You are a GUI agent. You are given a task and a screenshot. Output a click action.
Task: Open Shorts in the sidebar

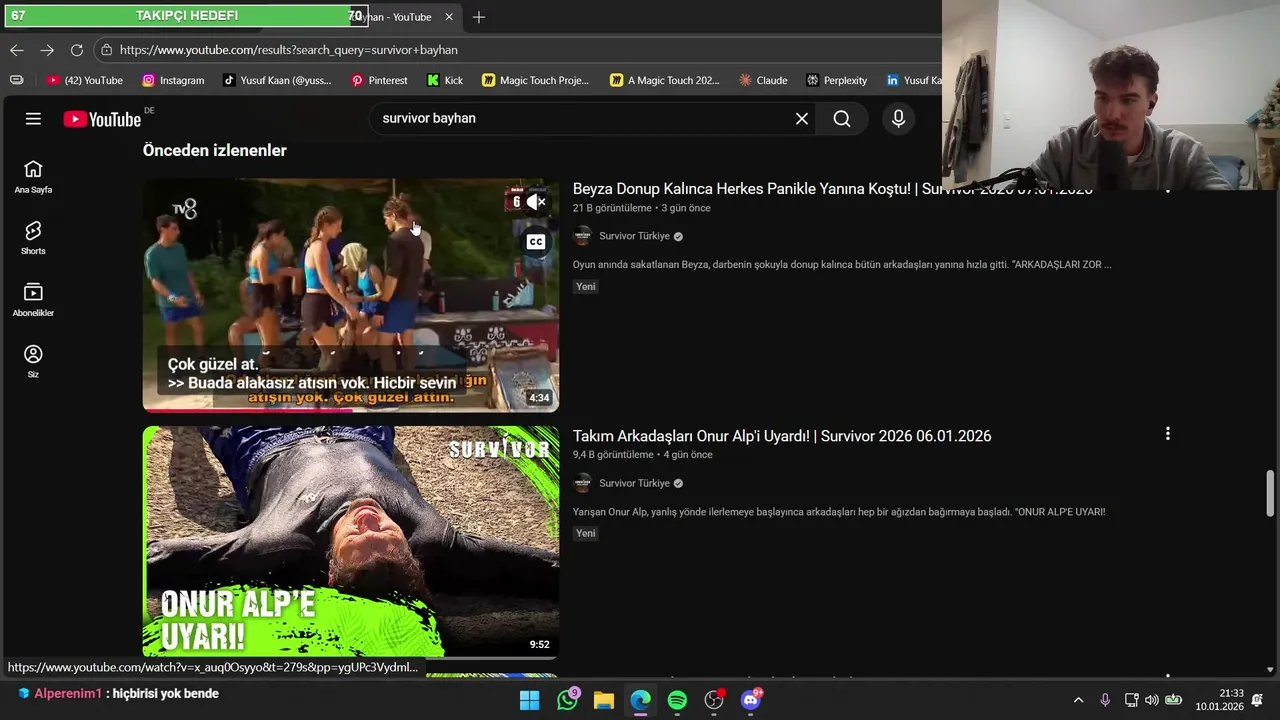click(x=33, y=239)
